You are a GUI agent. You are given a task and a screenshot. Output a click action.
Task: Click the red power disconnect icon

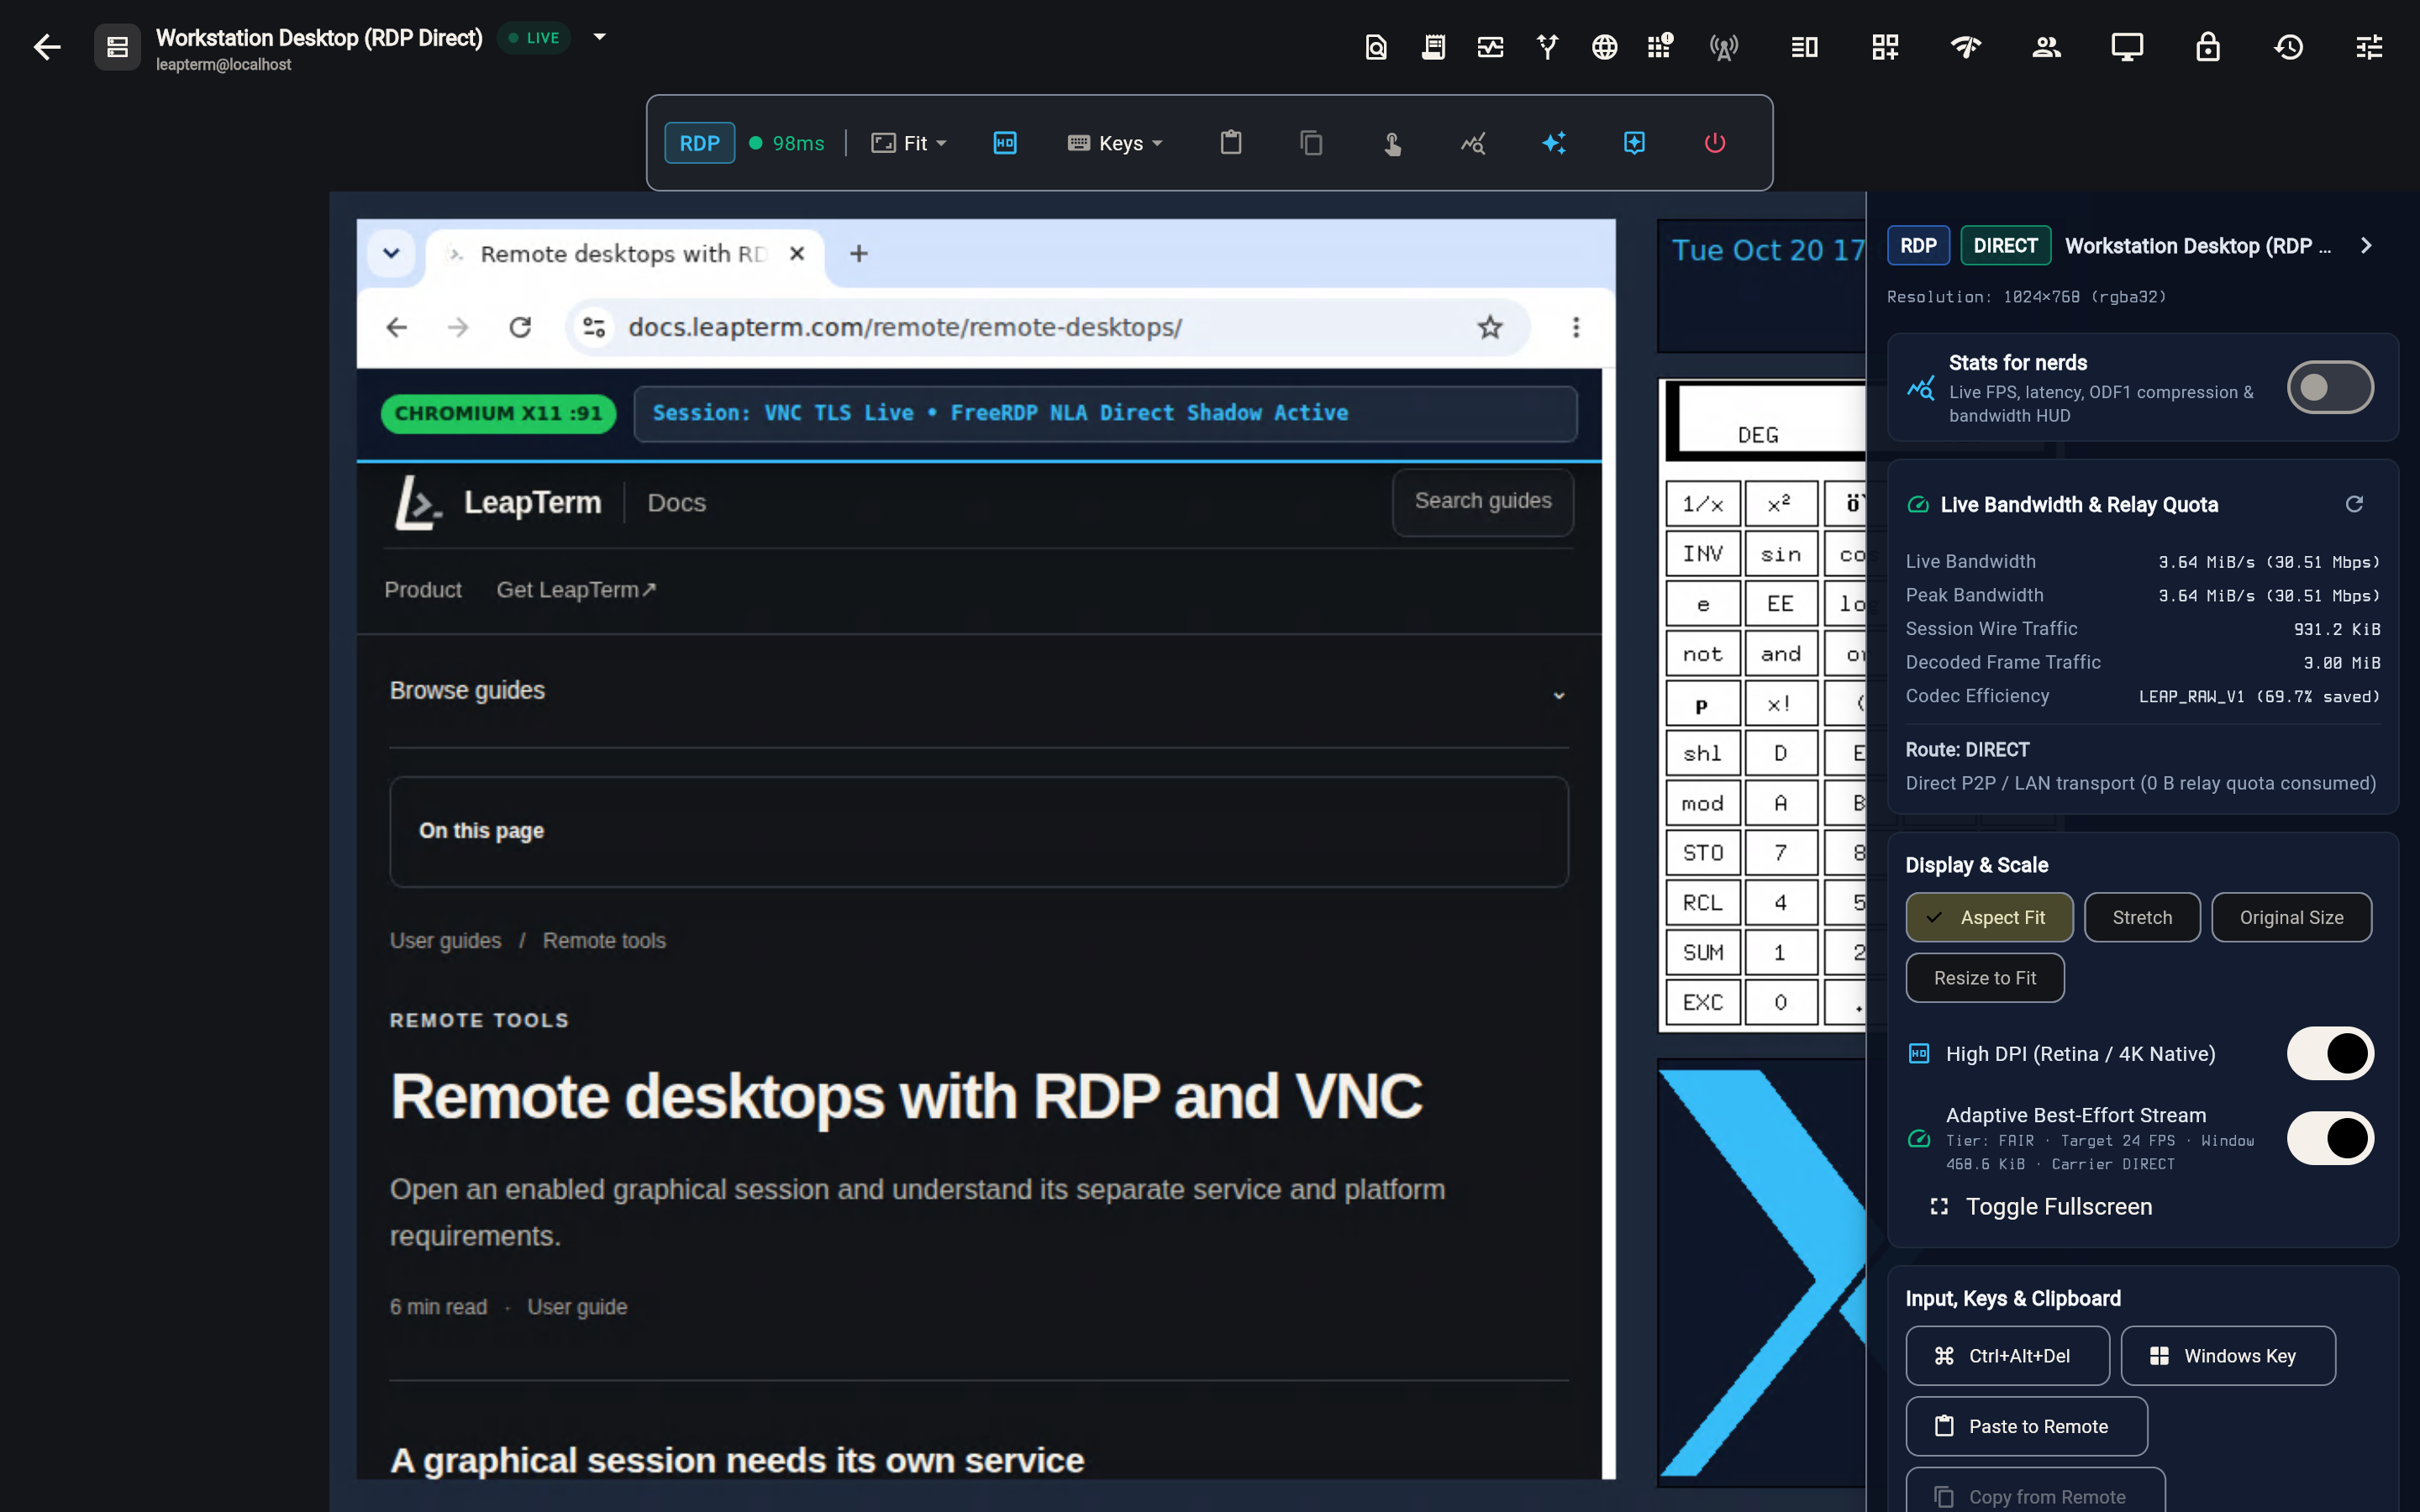[x=1714, y=143]
